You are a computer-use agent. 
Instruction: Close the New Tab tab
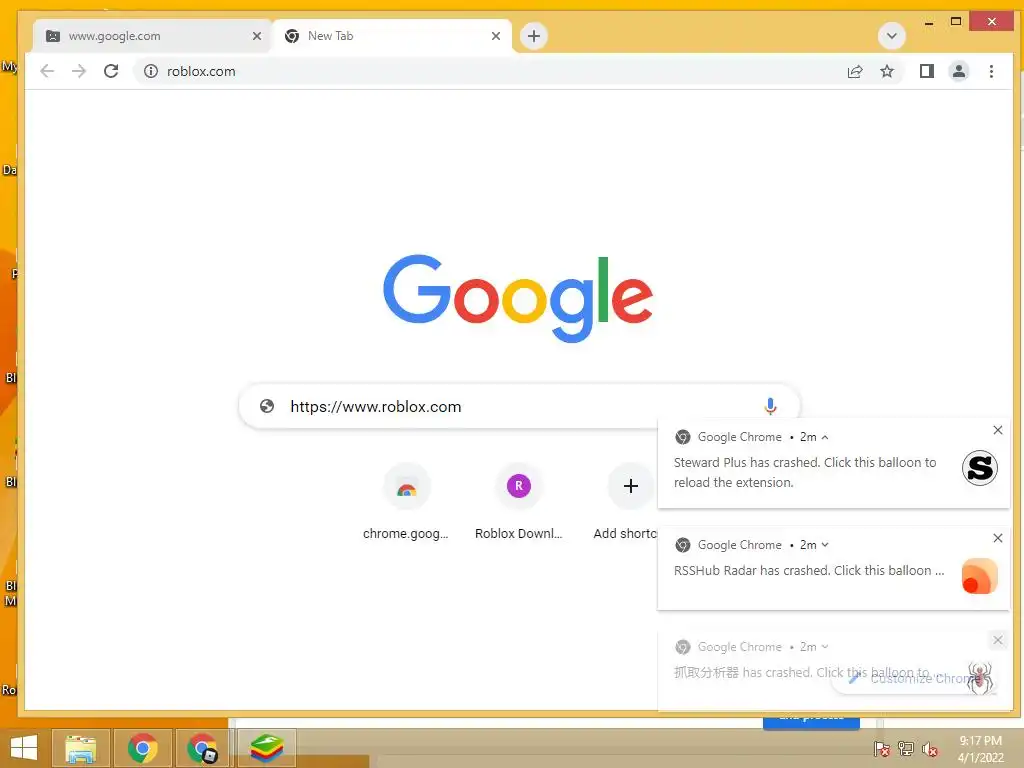click(x=496, y=36)
